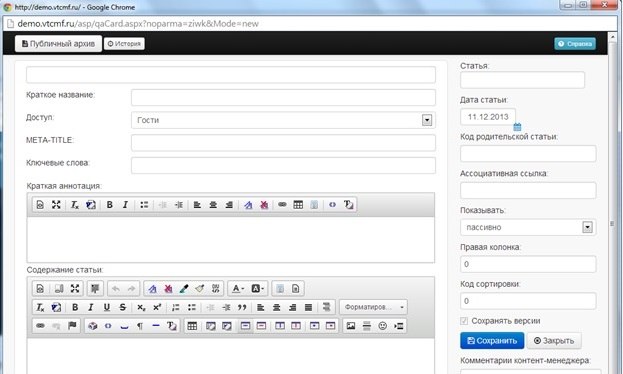Insert image in Содержание статьи editor

point(351,326)
